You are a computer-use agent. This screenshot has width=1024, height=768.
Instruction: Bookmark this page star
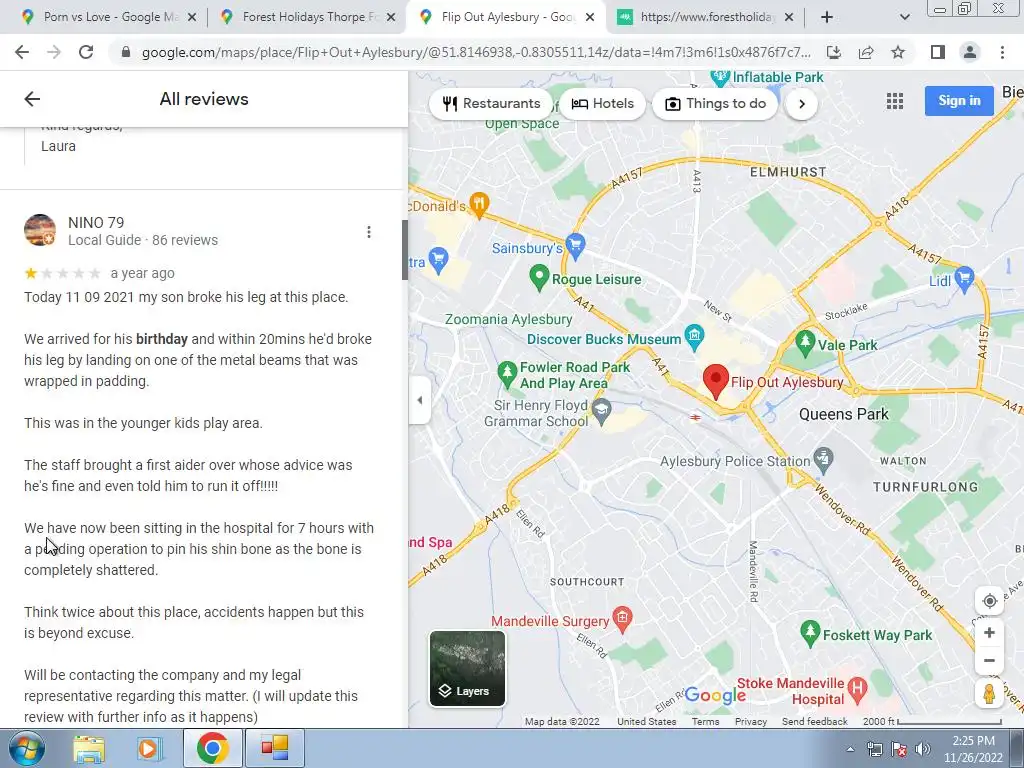pos(898,52)
